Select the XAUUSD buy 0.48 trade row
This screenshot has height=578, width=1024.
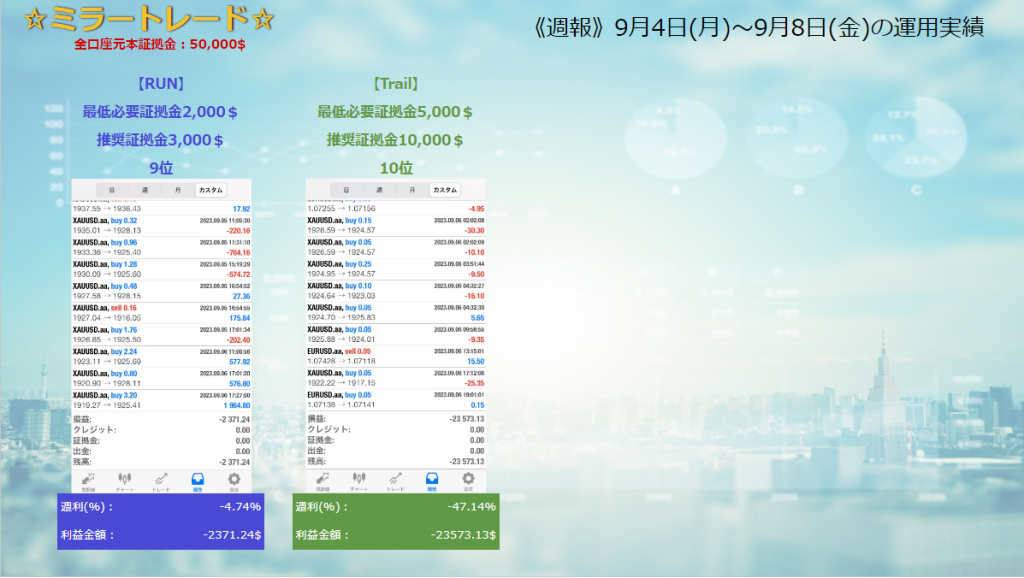coord(161,291)
